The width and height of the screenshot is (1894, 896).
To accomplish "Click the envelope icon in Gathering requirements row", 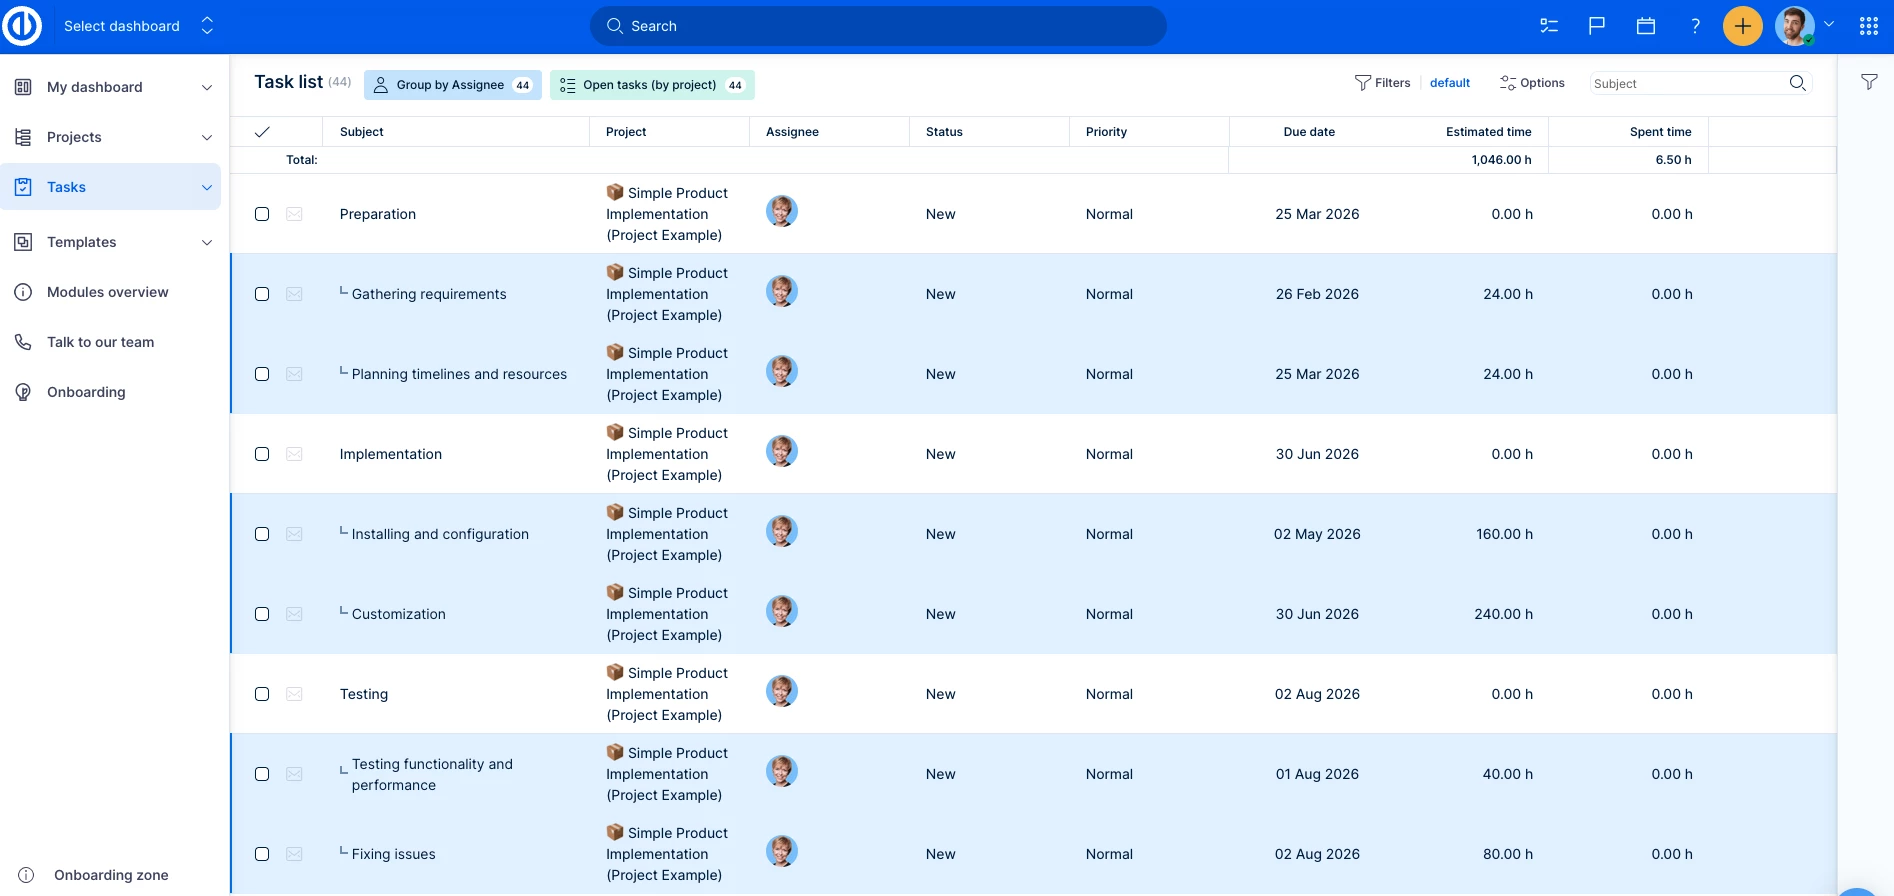I will pyautogui.click(x=294, y=294).
